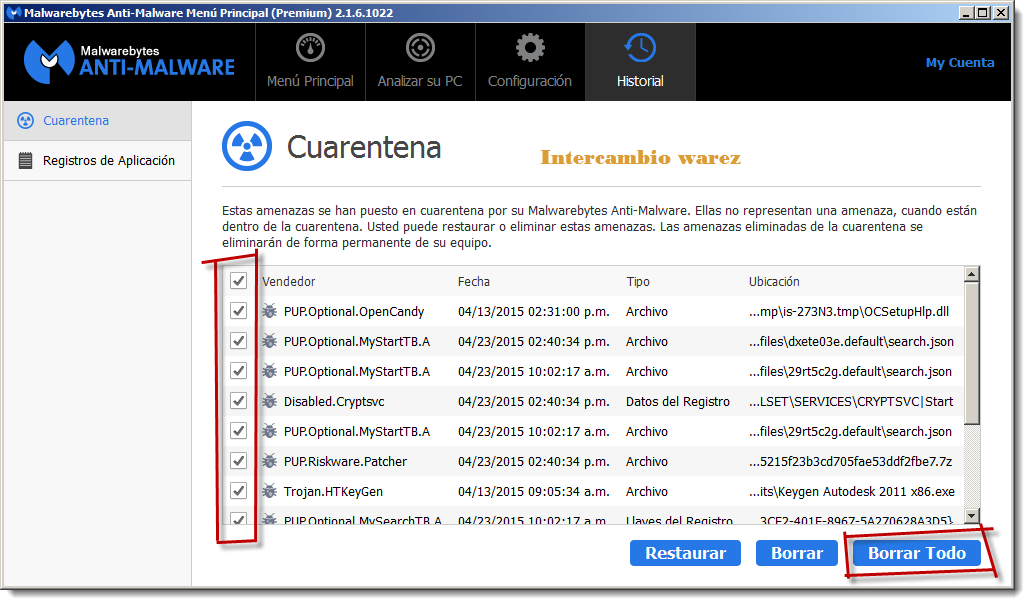Close the Malwarebytes window
1030x605 pixels.
point(1000,12)
